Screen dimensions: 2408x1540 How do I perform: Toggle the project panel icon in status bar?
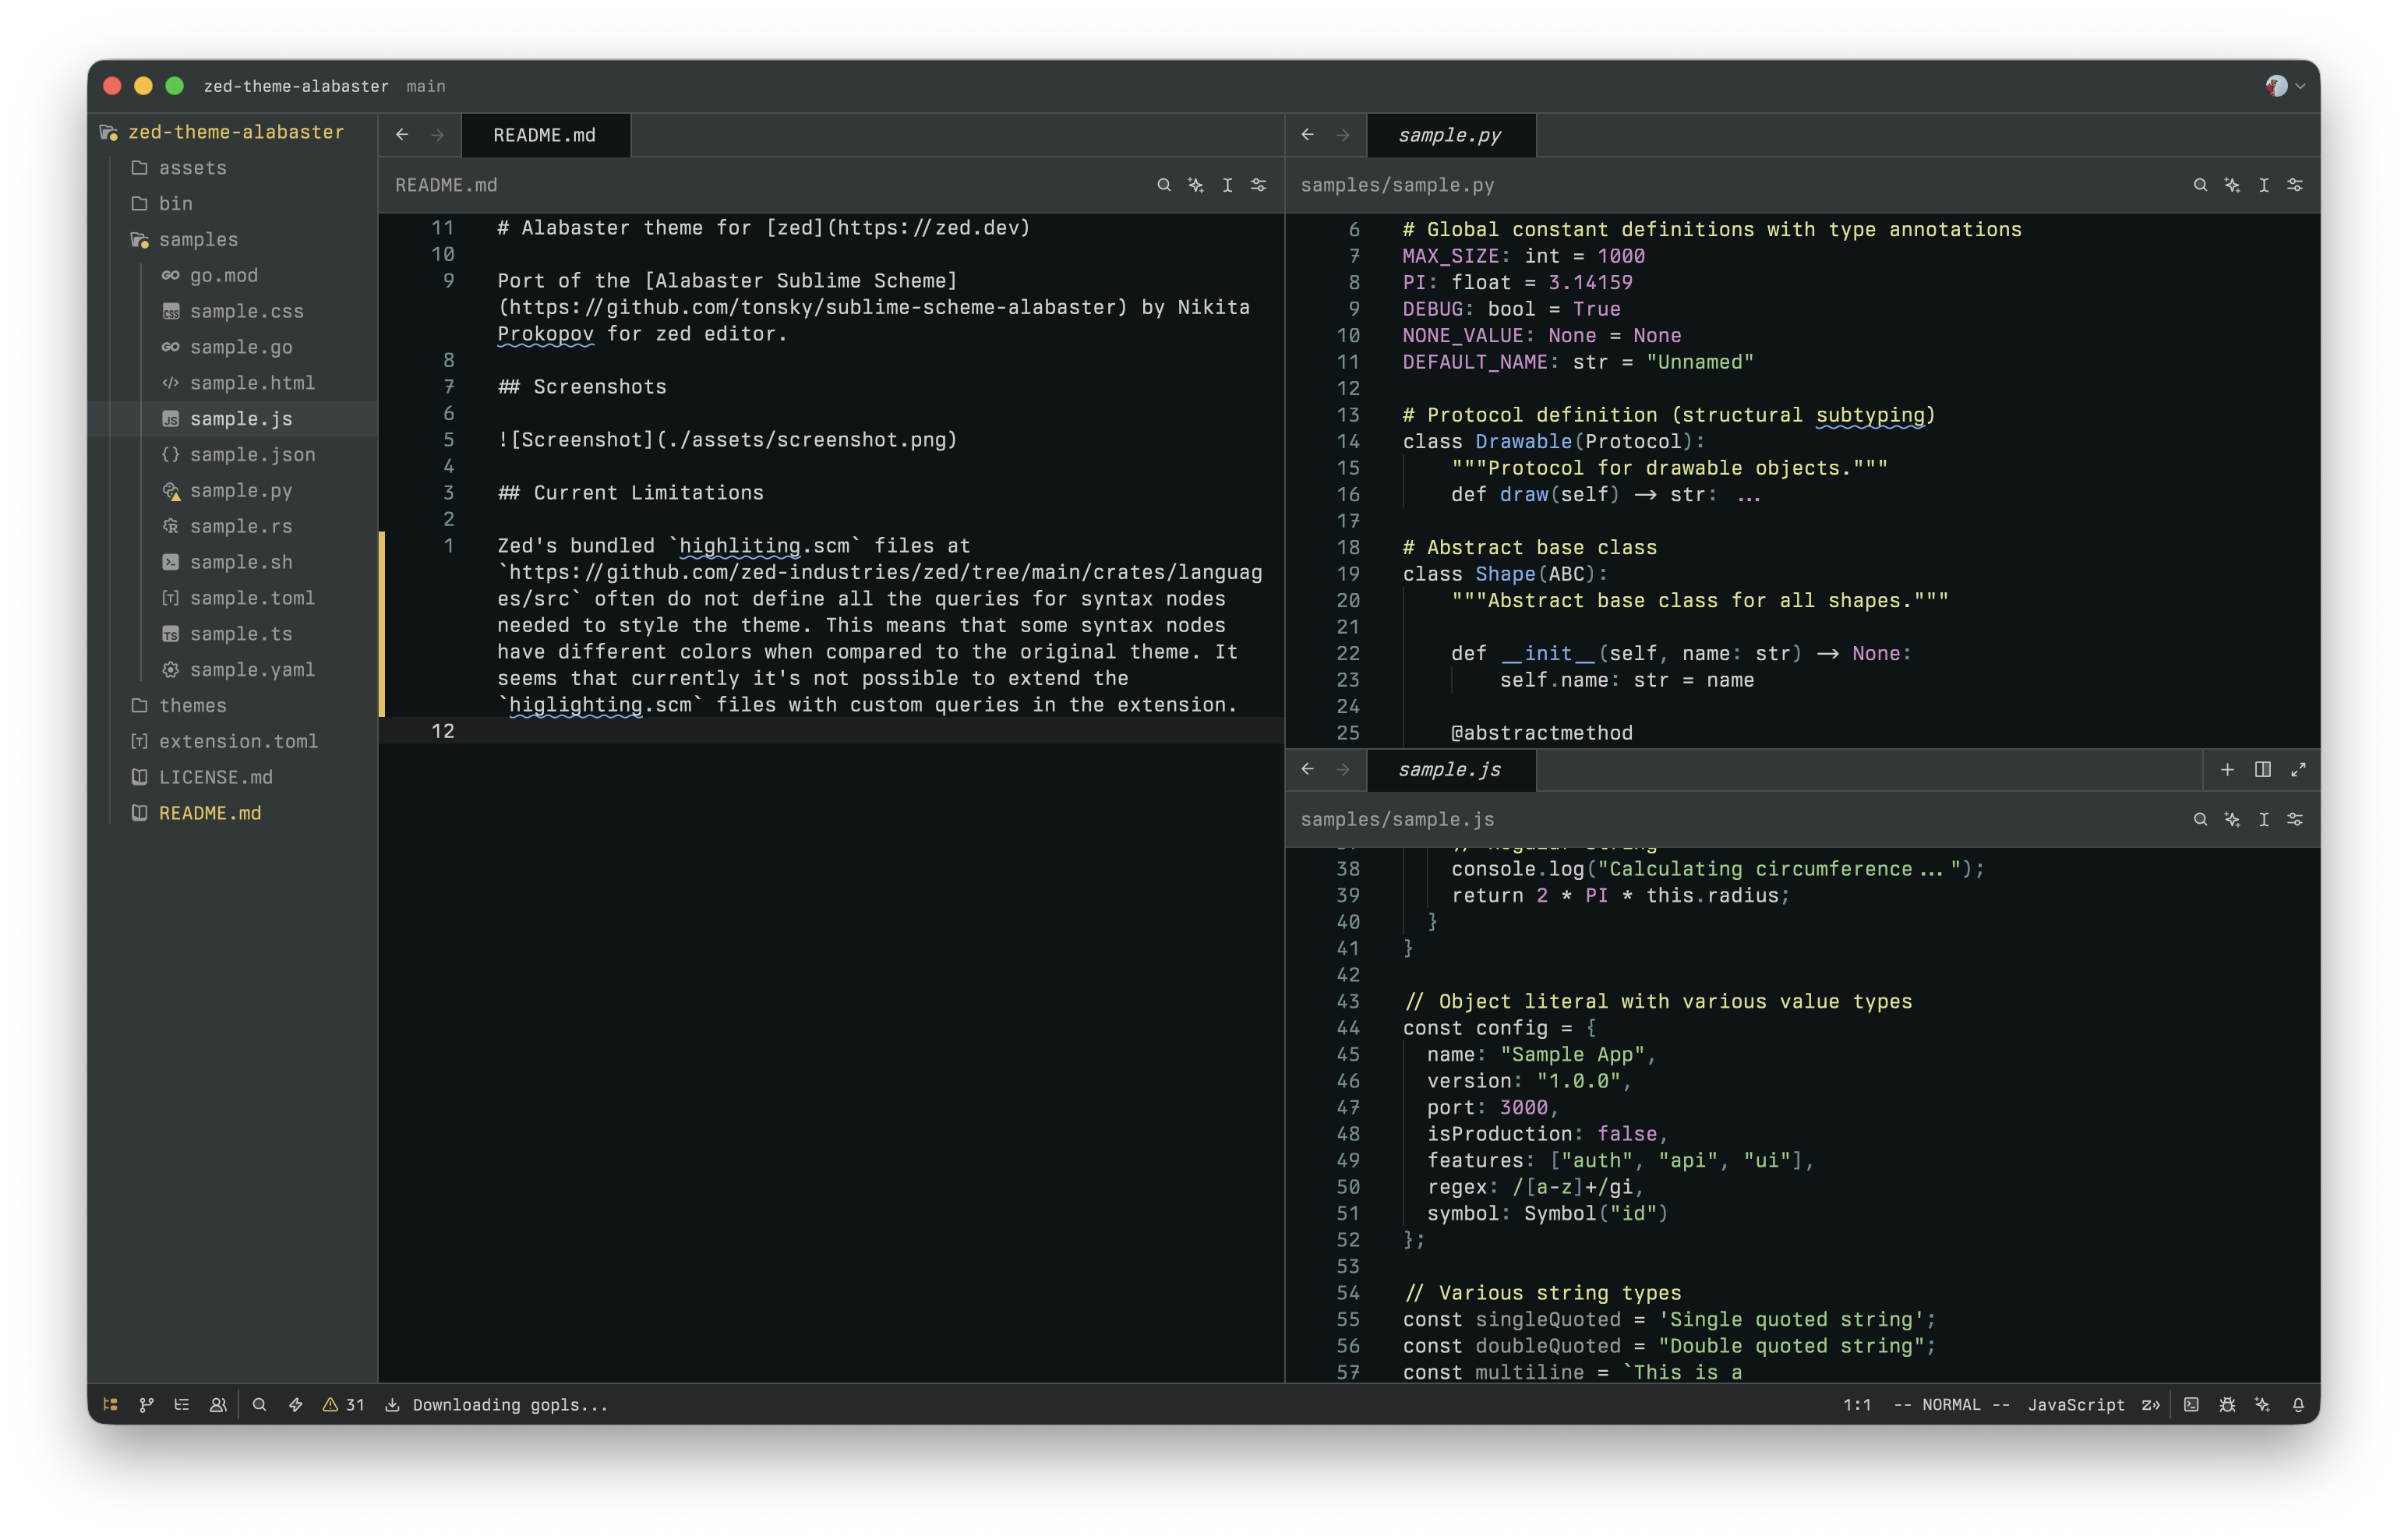coord(111,1404)
